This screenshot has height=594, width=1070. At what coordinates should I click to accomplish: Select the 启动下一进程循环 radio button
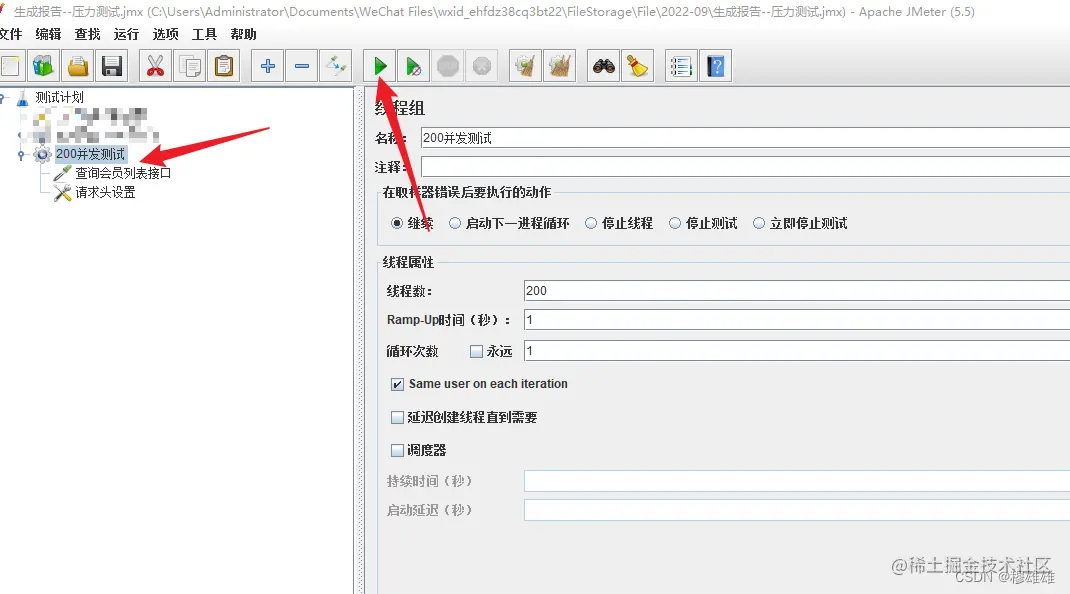point(455,223)
